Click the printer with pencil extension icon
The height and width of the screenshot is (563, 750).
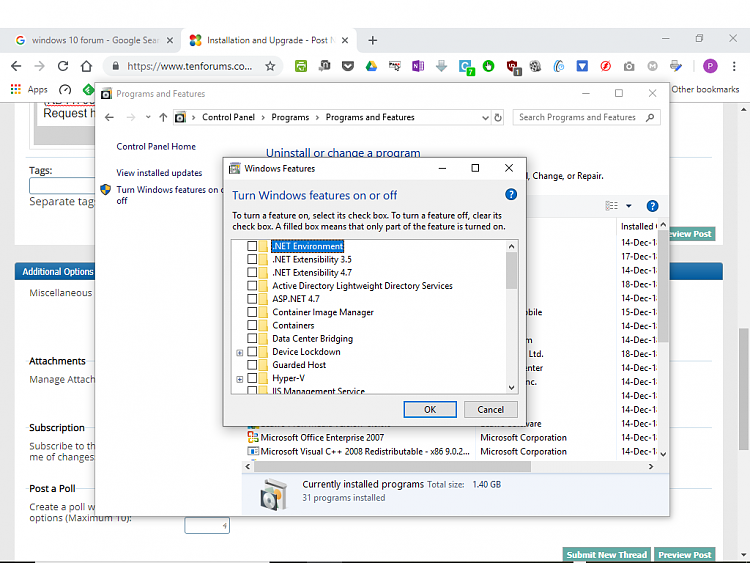tap(676, 66)
